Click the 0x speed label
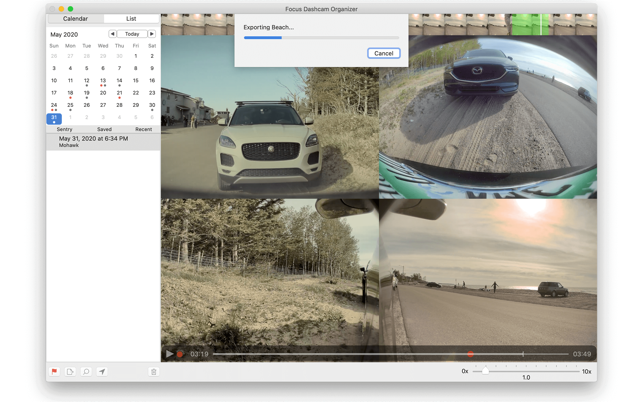Image resolution: width=643 pixels, height=402 pixels. coord(465,371)
